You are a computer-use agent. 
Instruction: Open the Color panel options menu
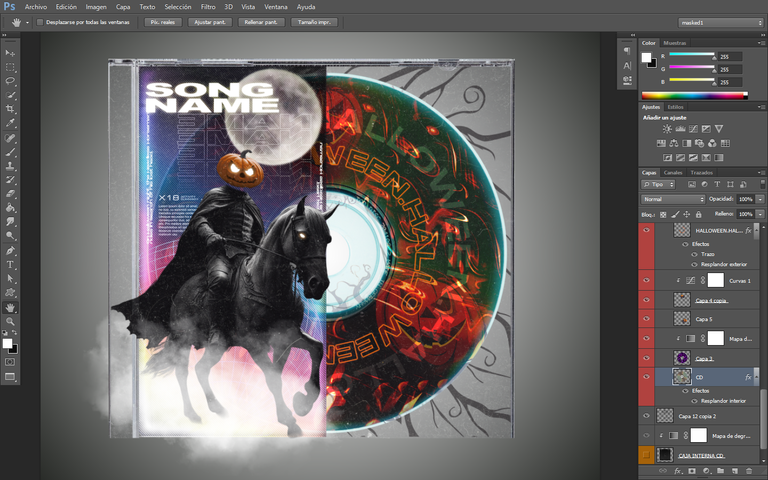pyautogui.click(x=761, y=43)
